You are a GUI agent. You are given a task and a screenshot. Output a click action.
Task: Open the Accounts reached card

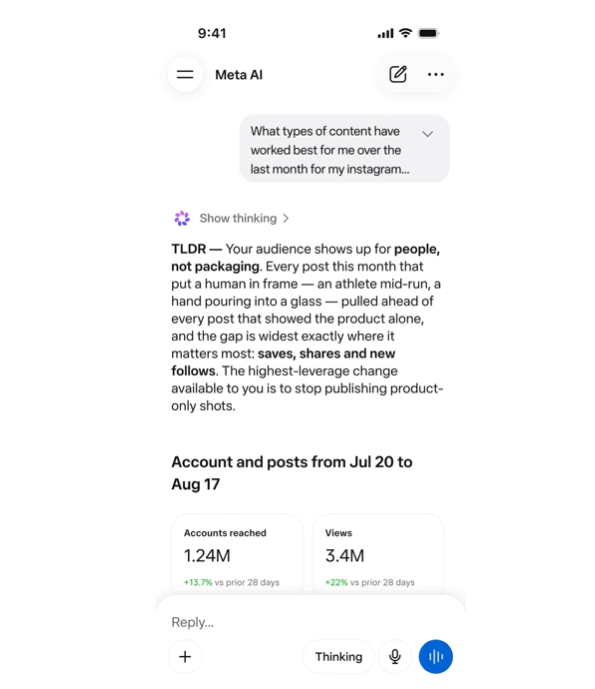tap(237, 555)
